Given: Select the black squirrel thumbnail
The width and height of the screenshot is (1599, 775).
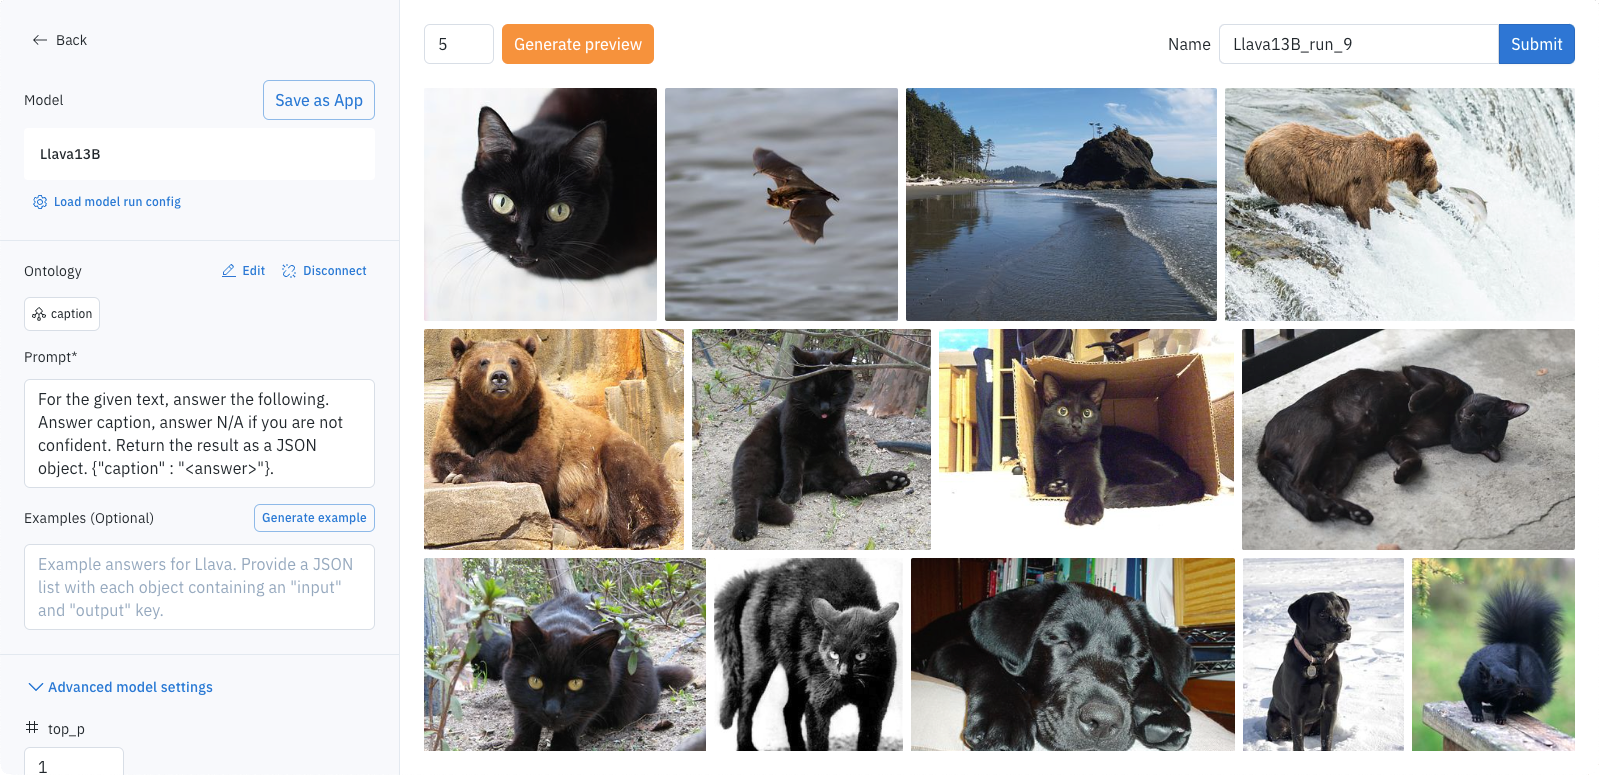Looking at the screenshot, I should [x=1493, y=654].
